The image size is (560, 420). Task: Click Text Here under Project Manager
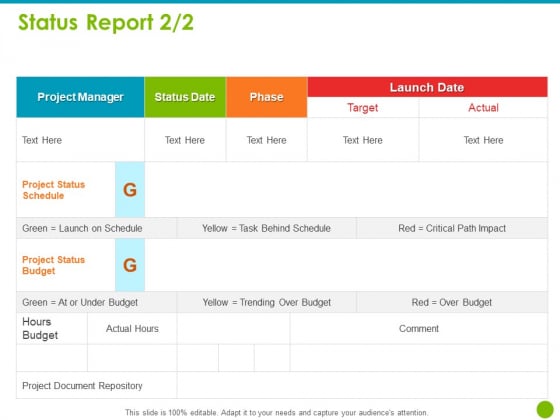tap(42, 140)
